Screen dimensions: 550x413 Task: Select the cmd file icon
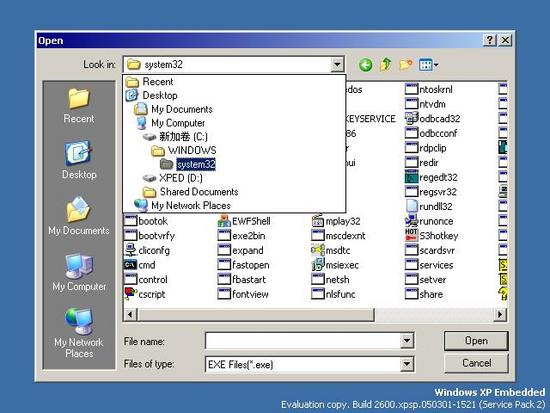[x=130, y=265]
